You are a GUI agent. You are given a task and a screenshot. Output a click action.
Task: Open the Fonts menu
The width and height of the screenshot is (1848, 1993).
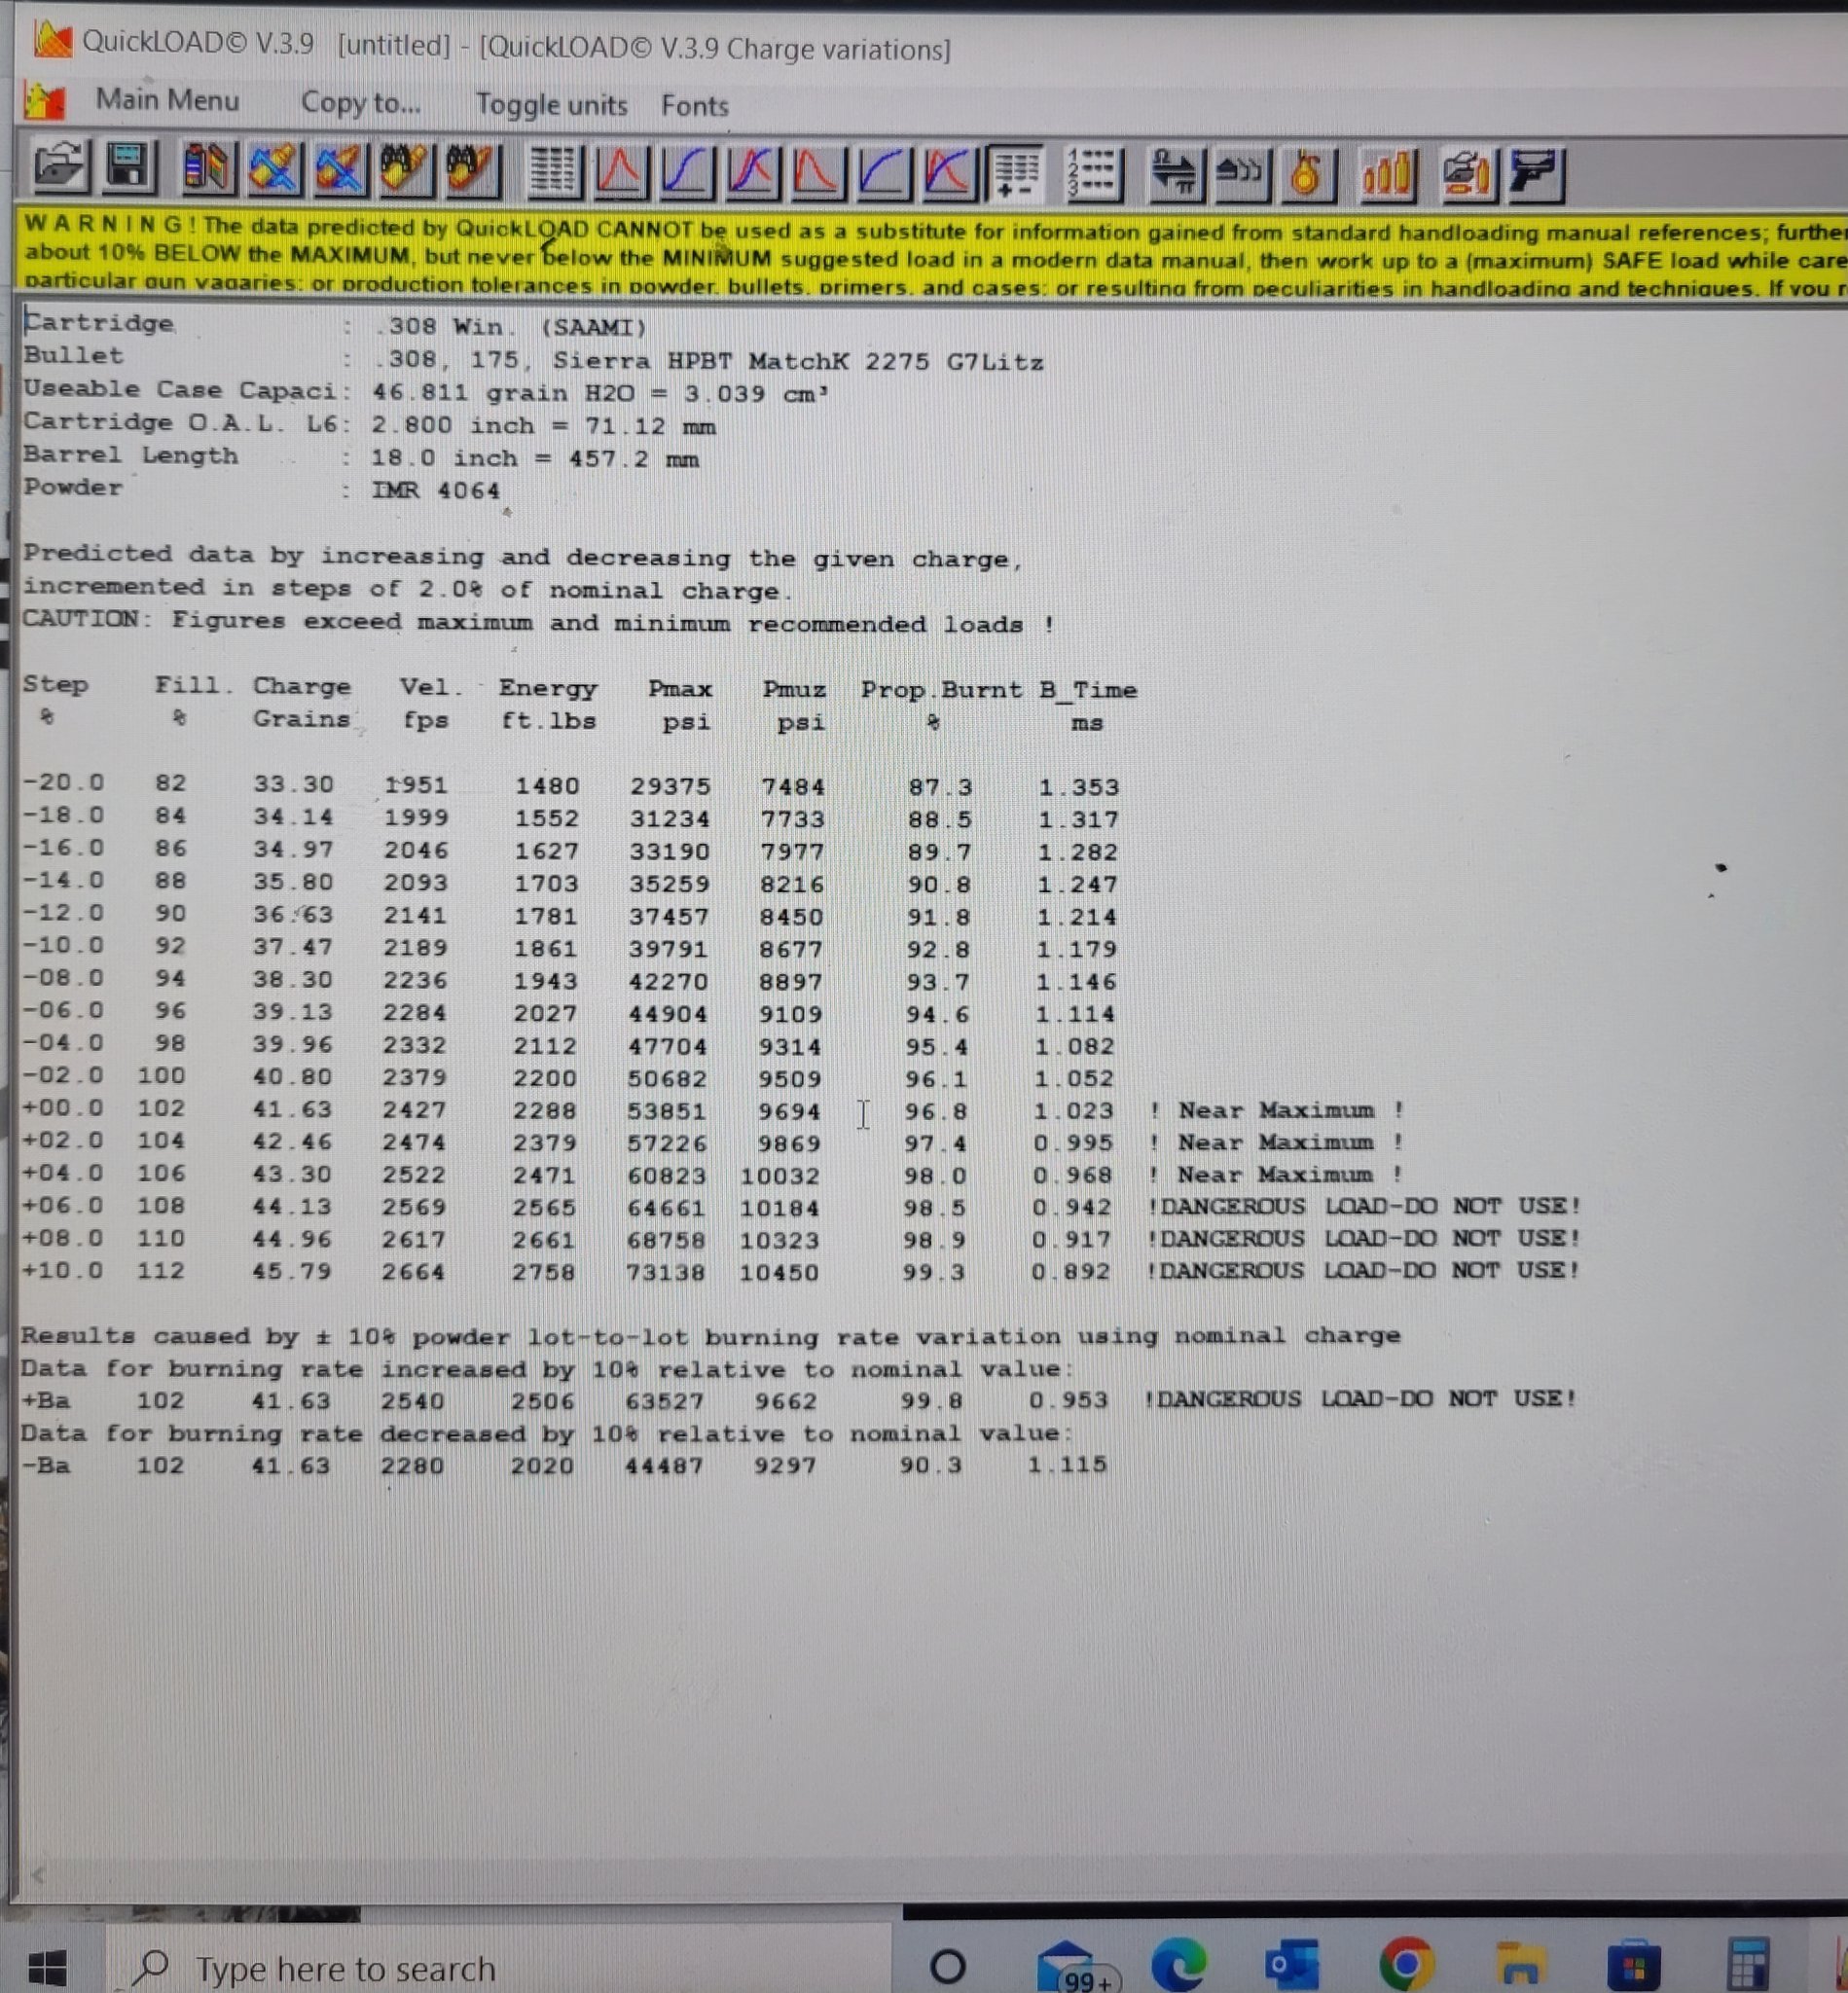click(x=695, y=105)
